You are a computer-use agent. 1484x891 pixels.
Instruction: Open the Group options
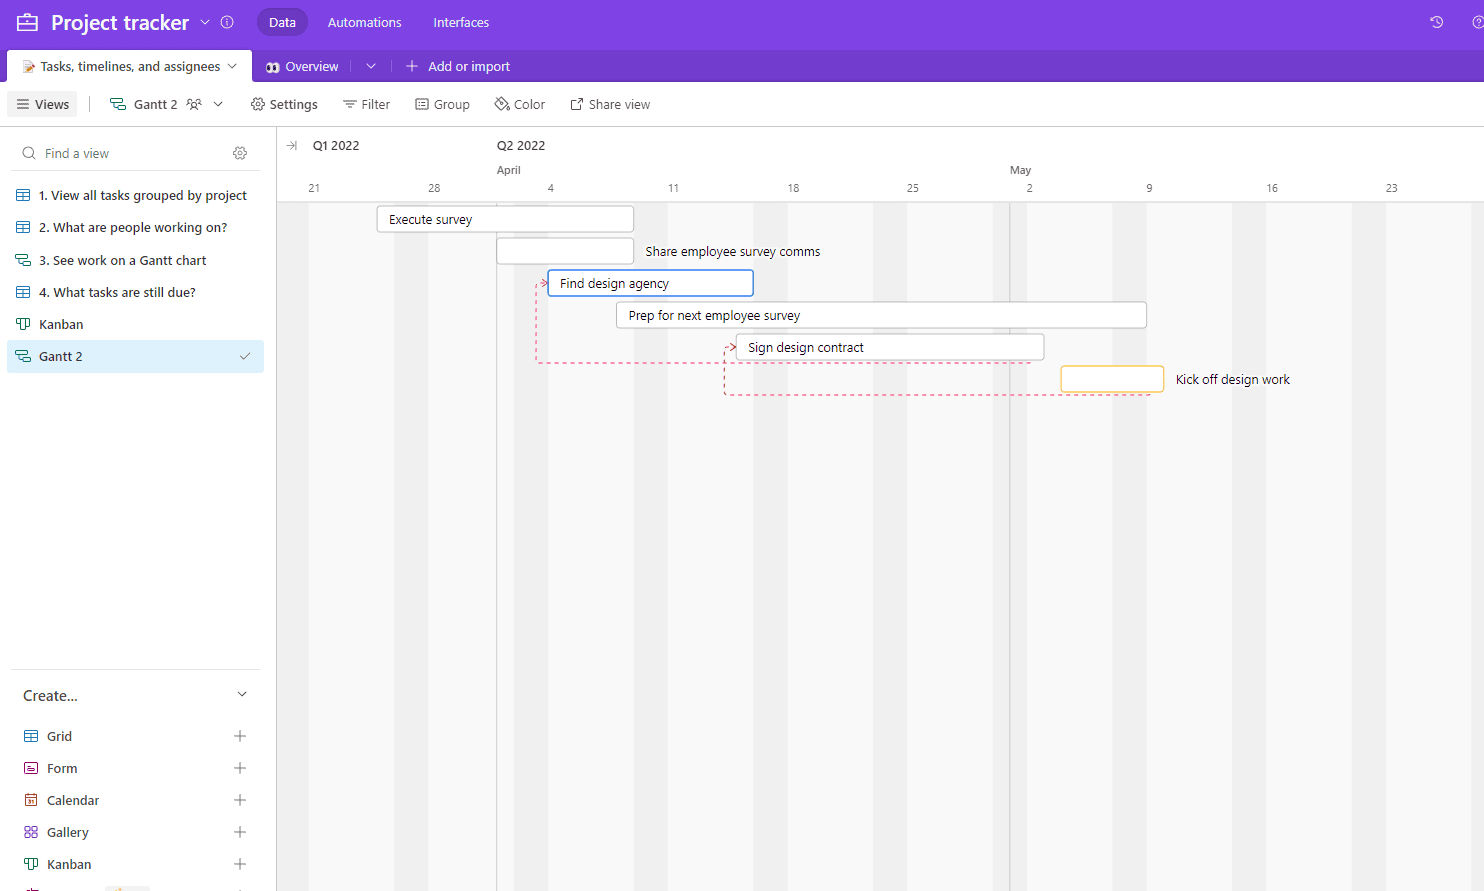442,104
